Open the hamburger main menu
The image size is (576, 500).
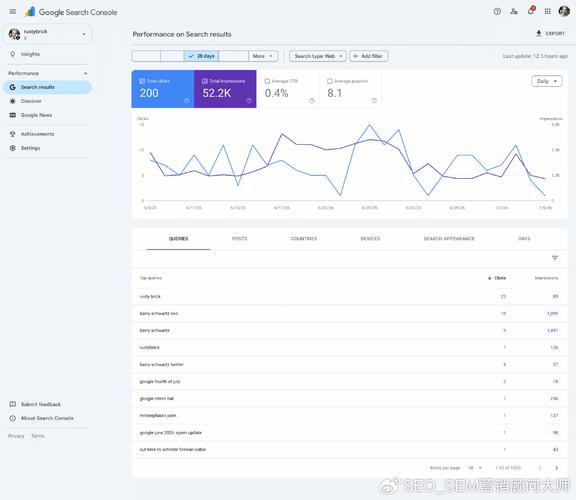tap(12, 12)
